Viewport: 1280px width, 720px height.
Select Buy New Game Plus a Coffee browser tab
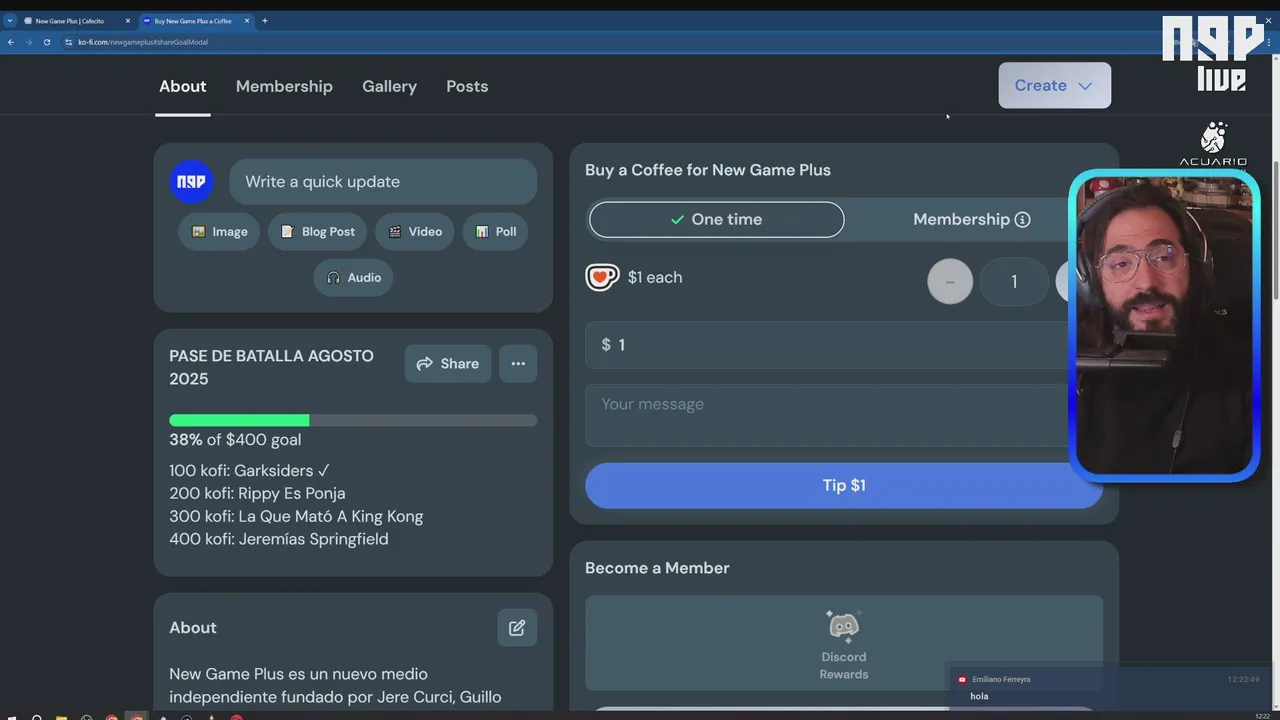tap(193, 21)
